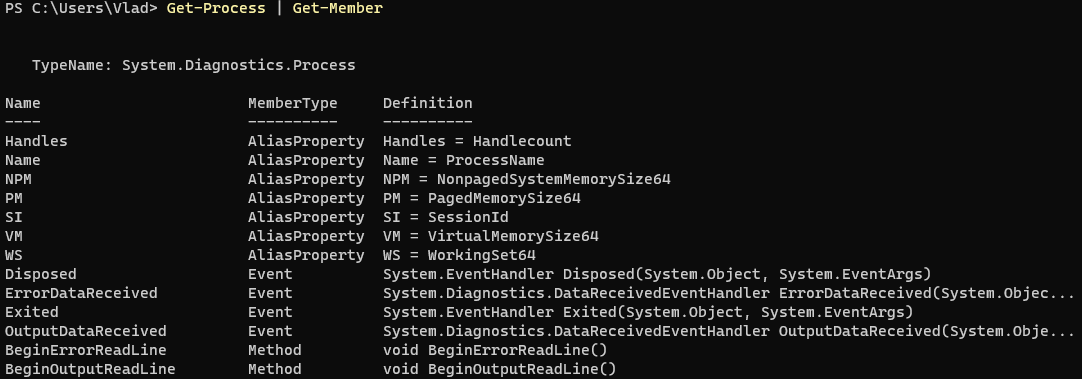Click the Name = ProcessName definition

464,160
